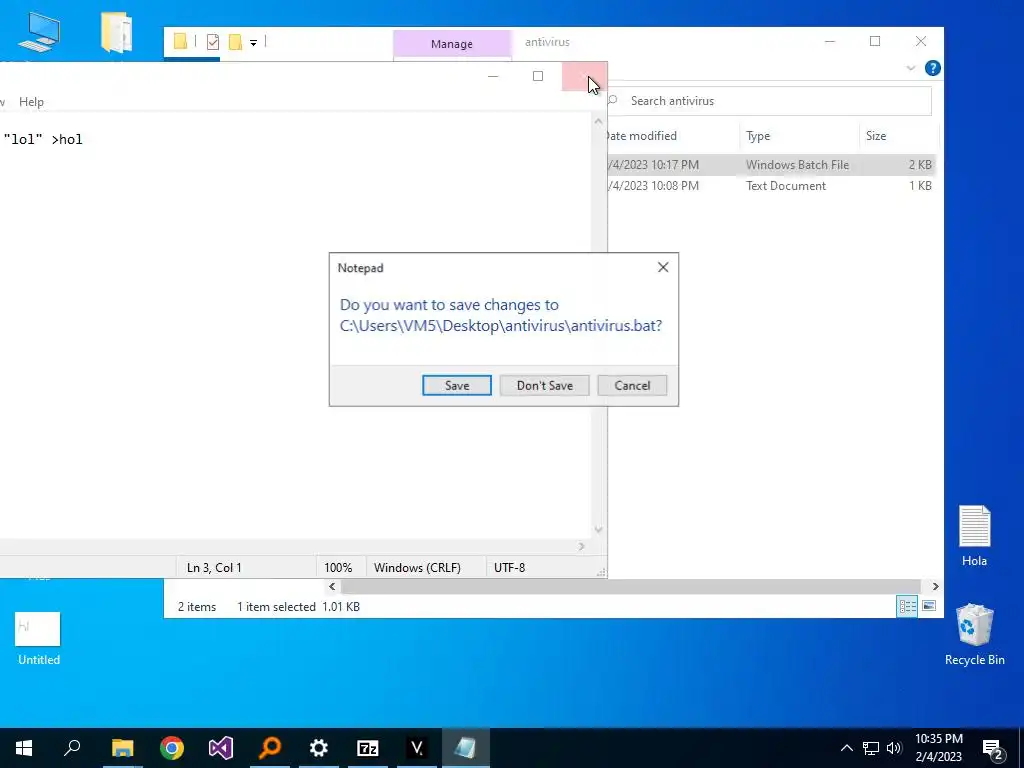Open Visual Studio from taskbar
This screenshot has width=1024, height=768.
click(x=221, y=748)
